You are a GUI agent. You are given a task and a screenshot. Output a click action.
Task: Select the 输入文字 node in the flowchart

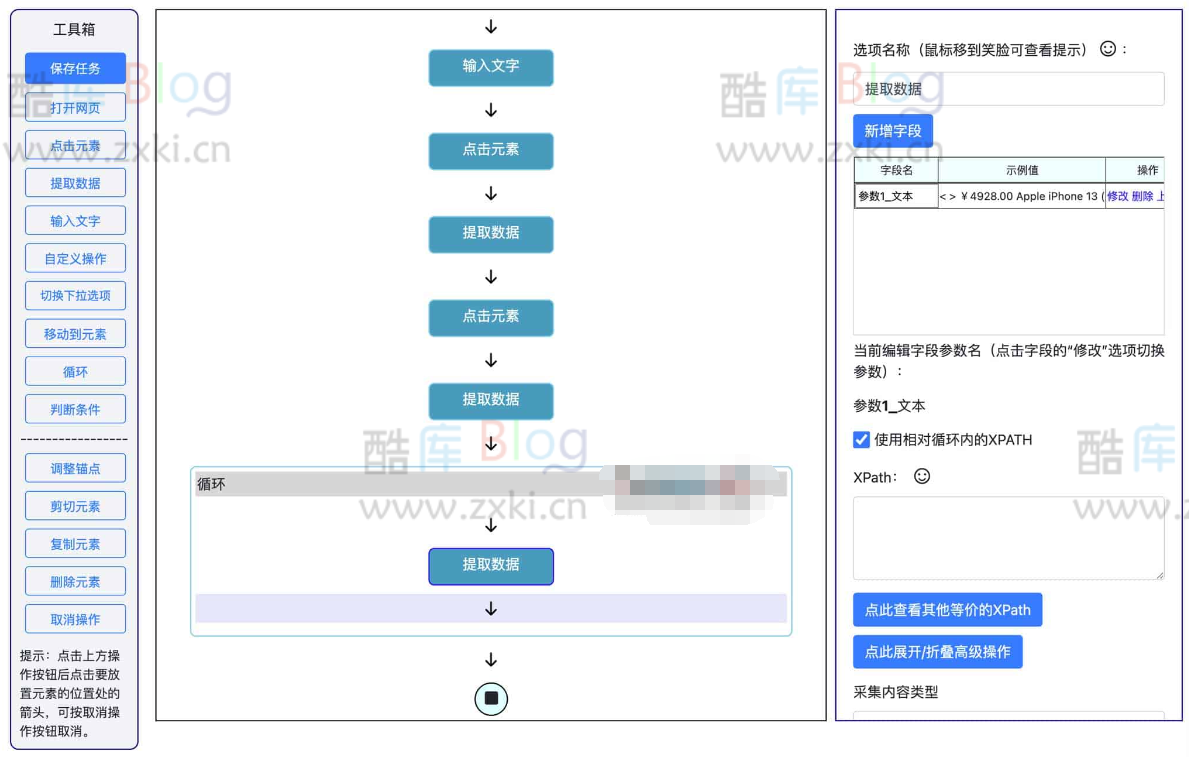point(491,68)
